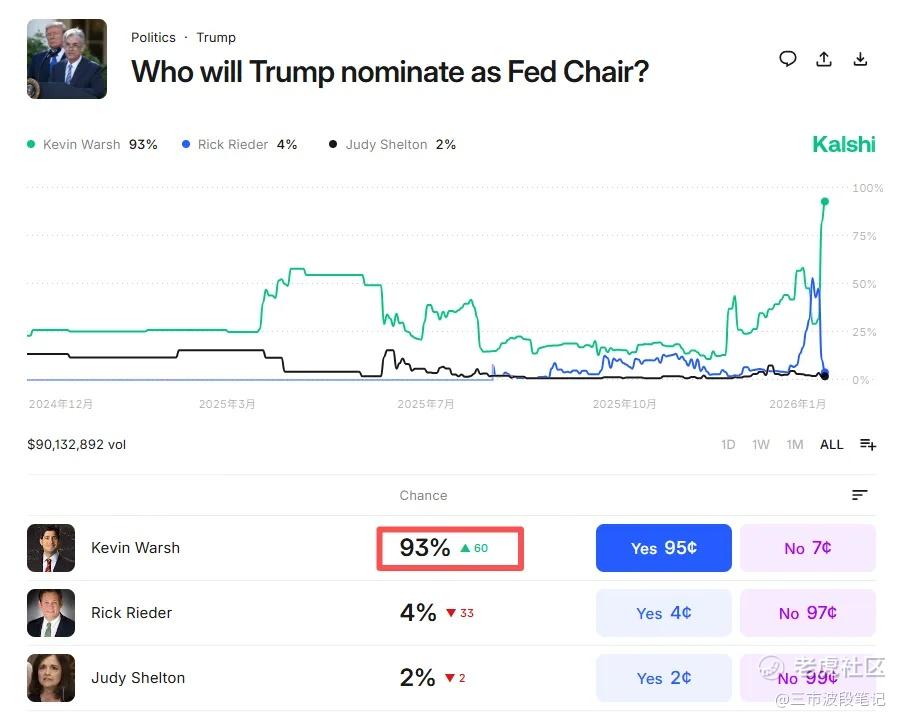This screenshot has width=903, height=720.
Task: Click the sort filter icon near Chance
Action: tap(859, 495)
